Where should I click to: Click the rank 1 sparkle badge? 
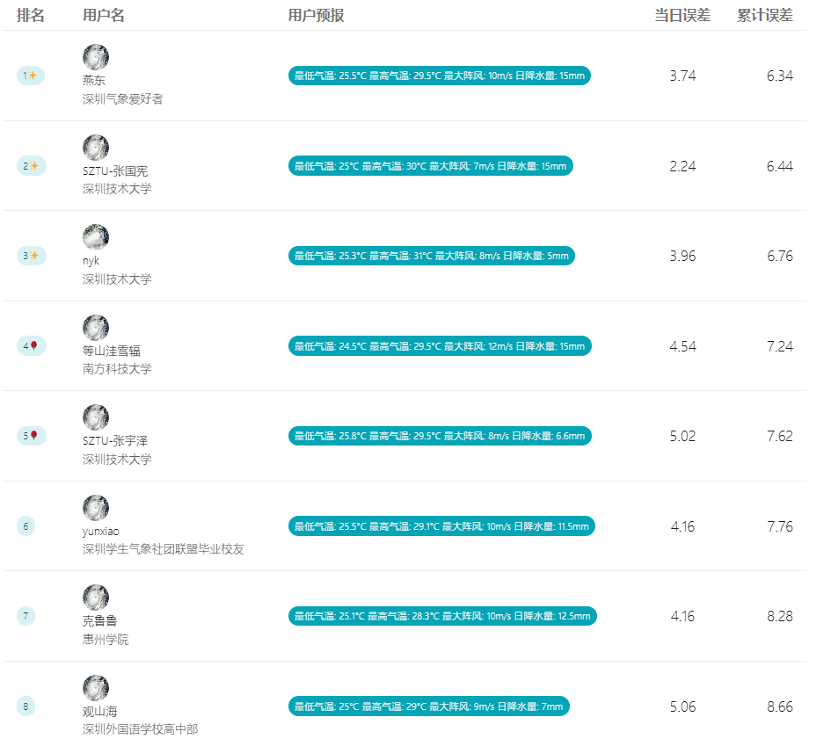coord(31,75)
